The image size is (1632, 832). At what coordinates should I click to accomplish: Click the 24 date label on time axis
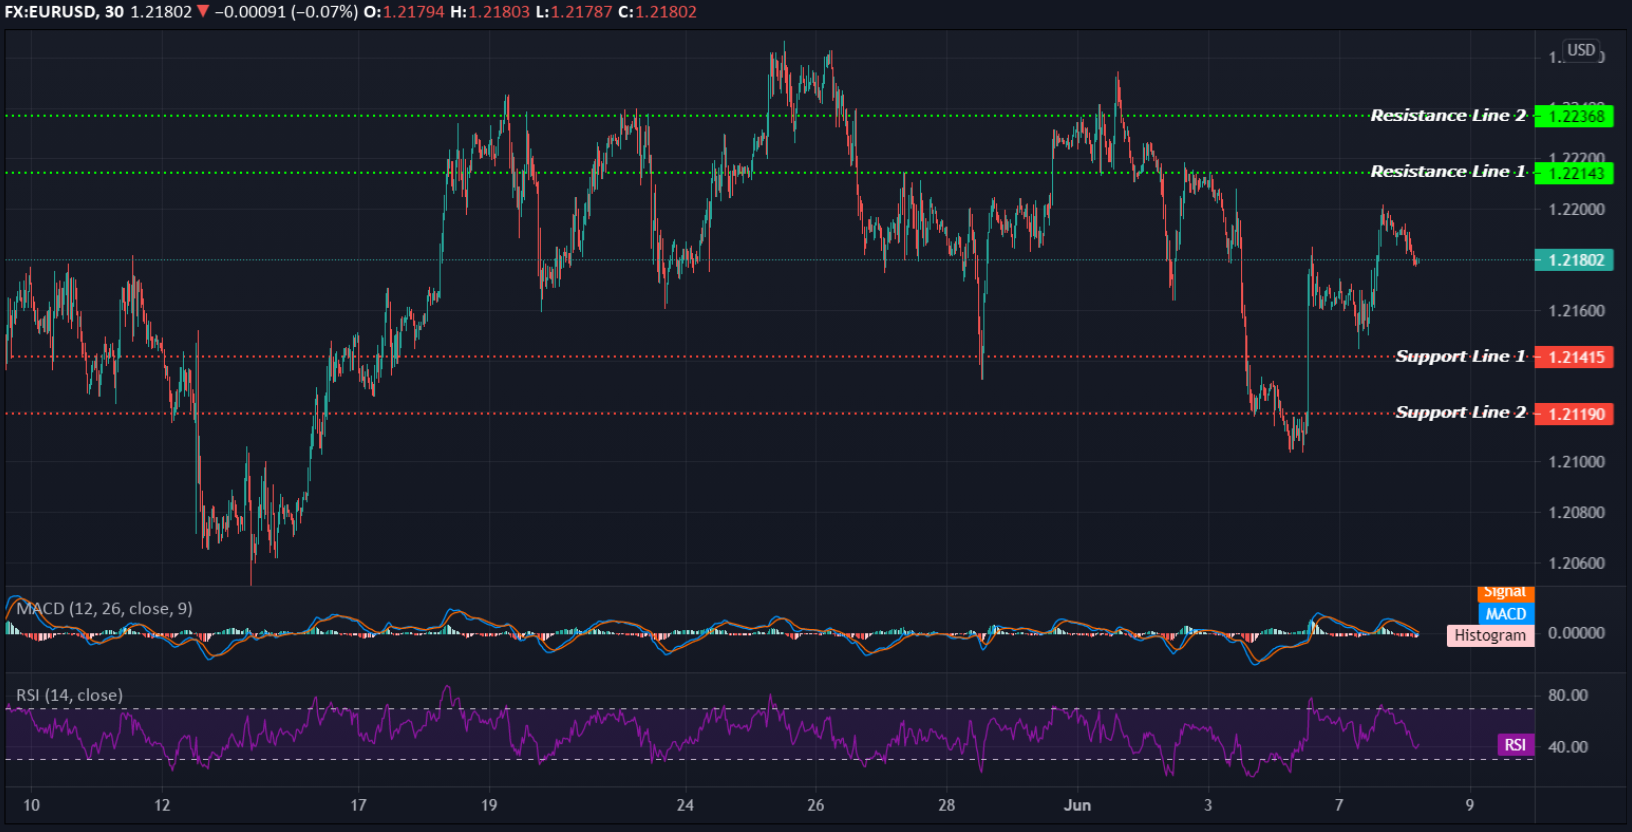tap(685, 805)
